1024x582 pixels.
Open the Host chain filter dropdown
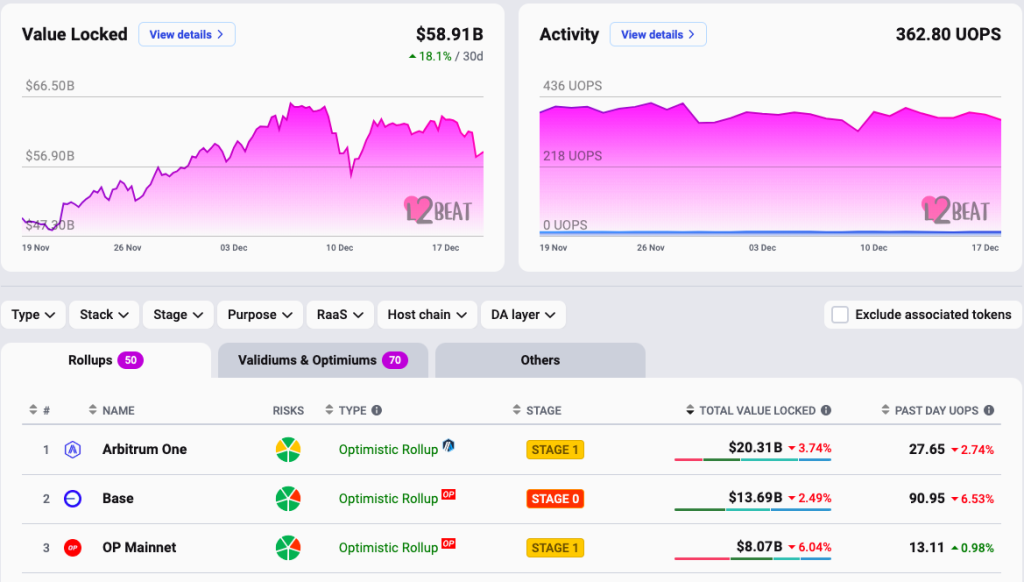click(427, 315)
